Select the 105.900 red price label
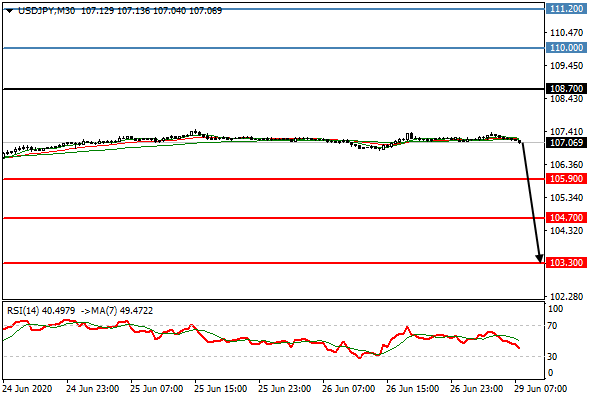This screenshot has width=590, height=400. pyautogui.click(x=566, y=179)
